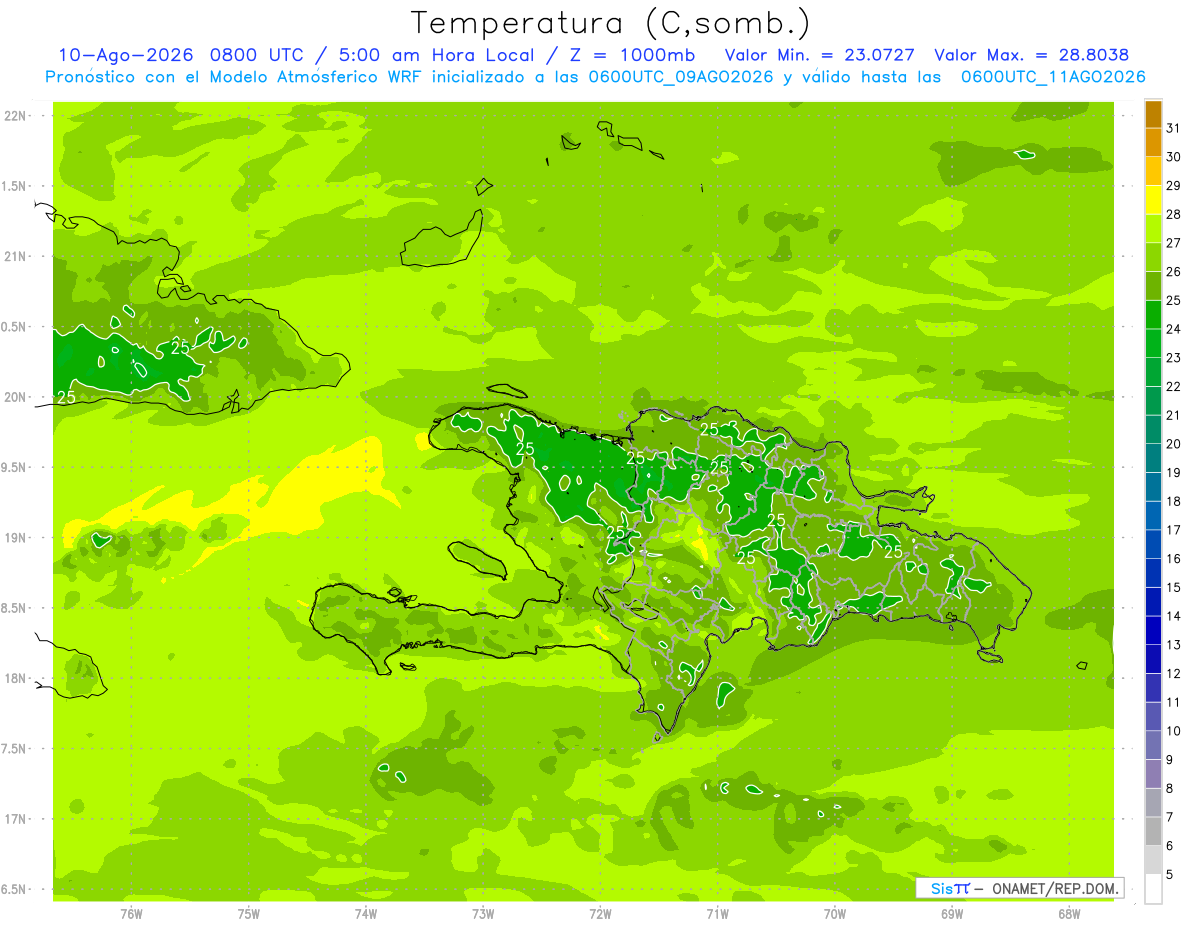Click the "26" color scale label
The image size is (1200, 927).
pos(1174,272)
